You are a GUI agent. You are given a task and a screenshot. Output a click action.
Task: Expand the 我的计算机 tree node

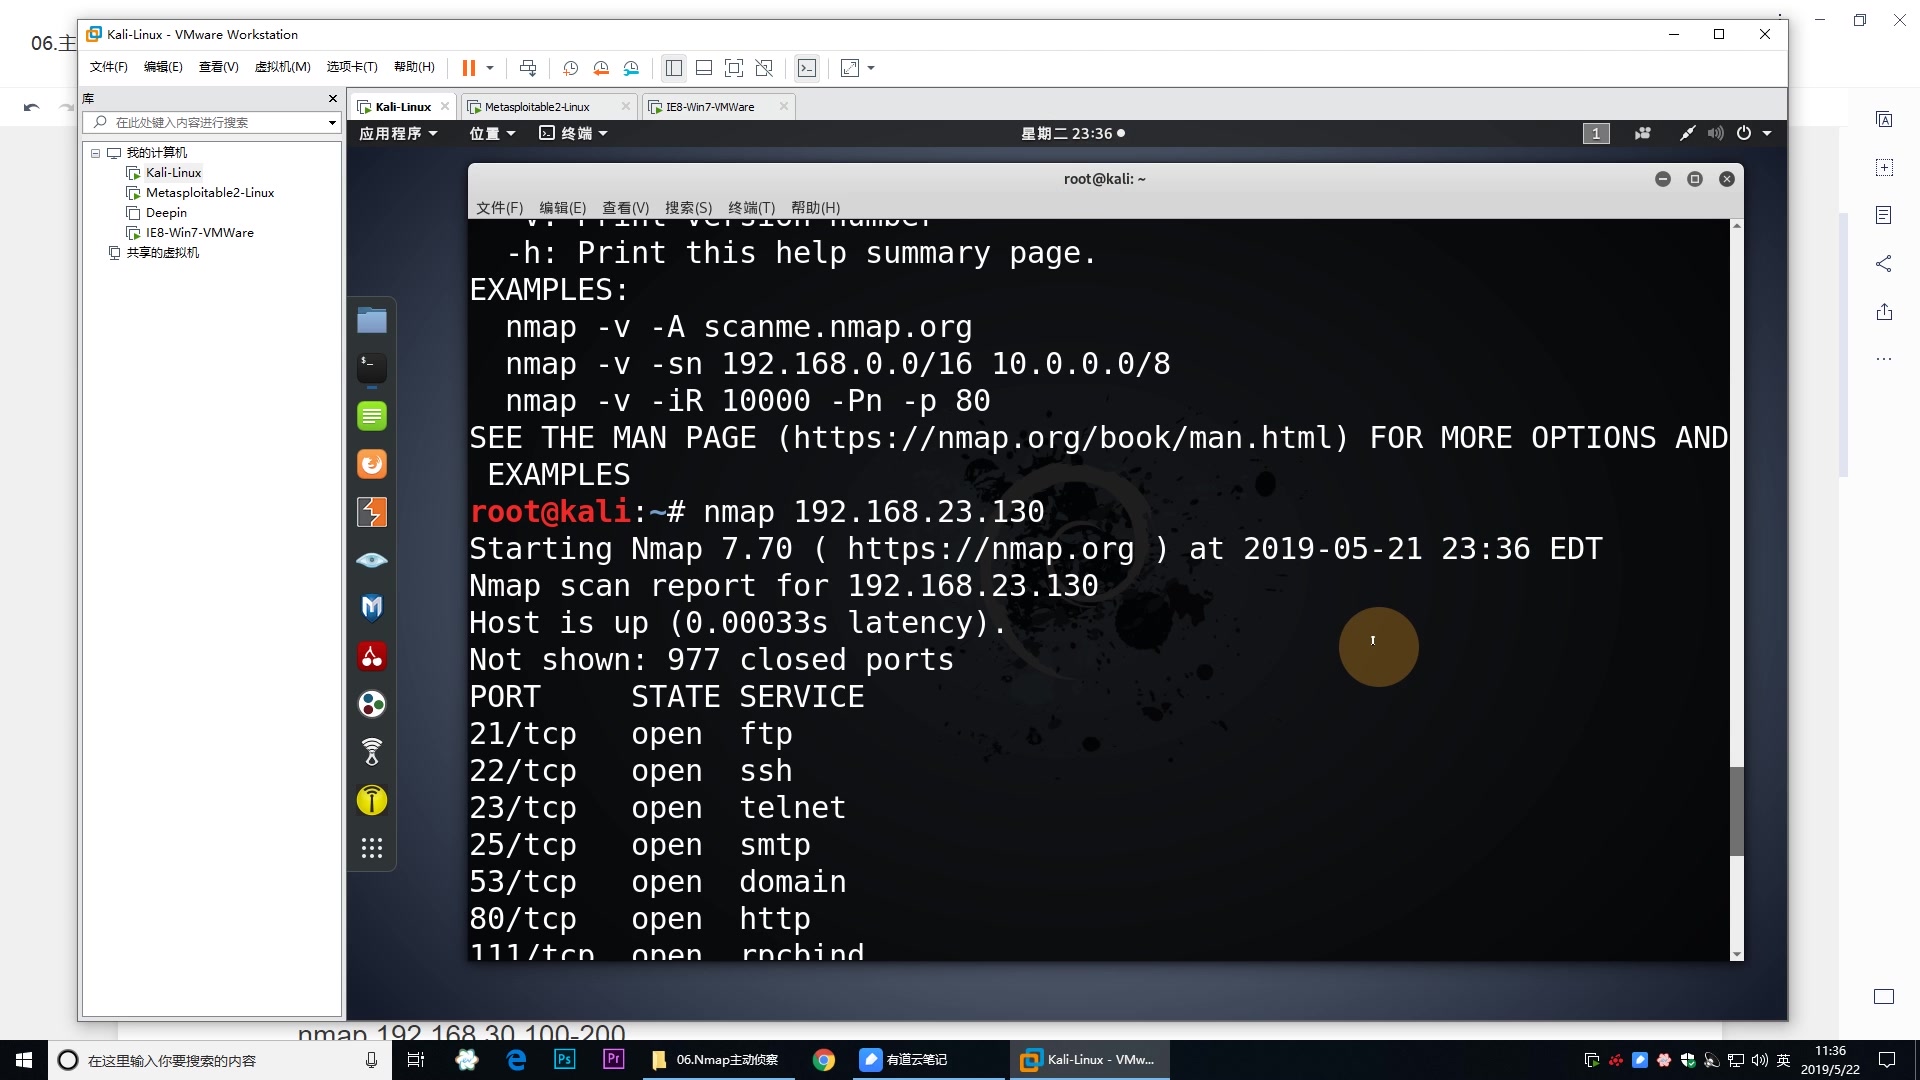[98, 152]
